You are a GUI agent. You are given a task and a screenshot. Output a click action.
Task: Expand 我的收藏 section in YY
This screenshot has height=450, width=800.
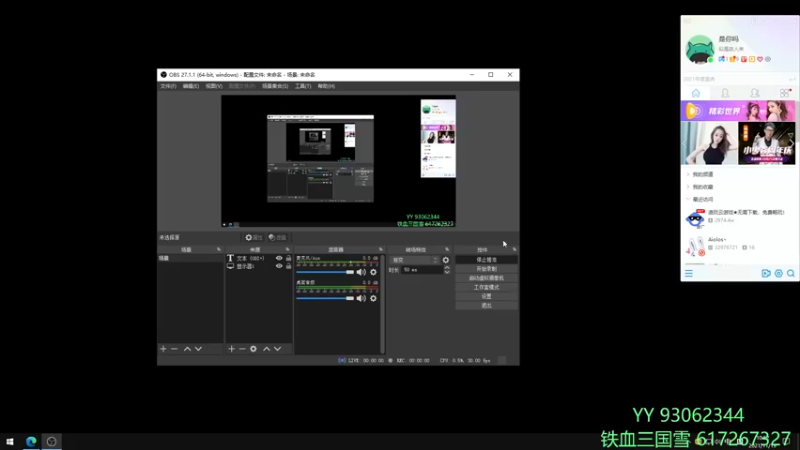point(702,187)
